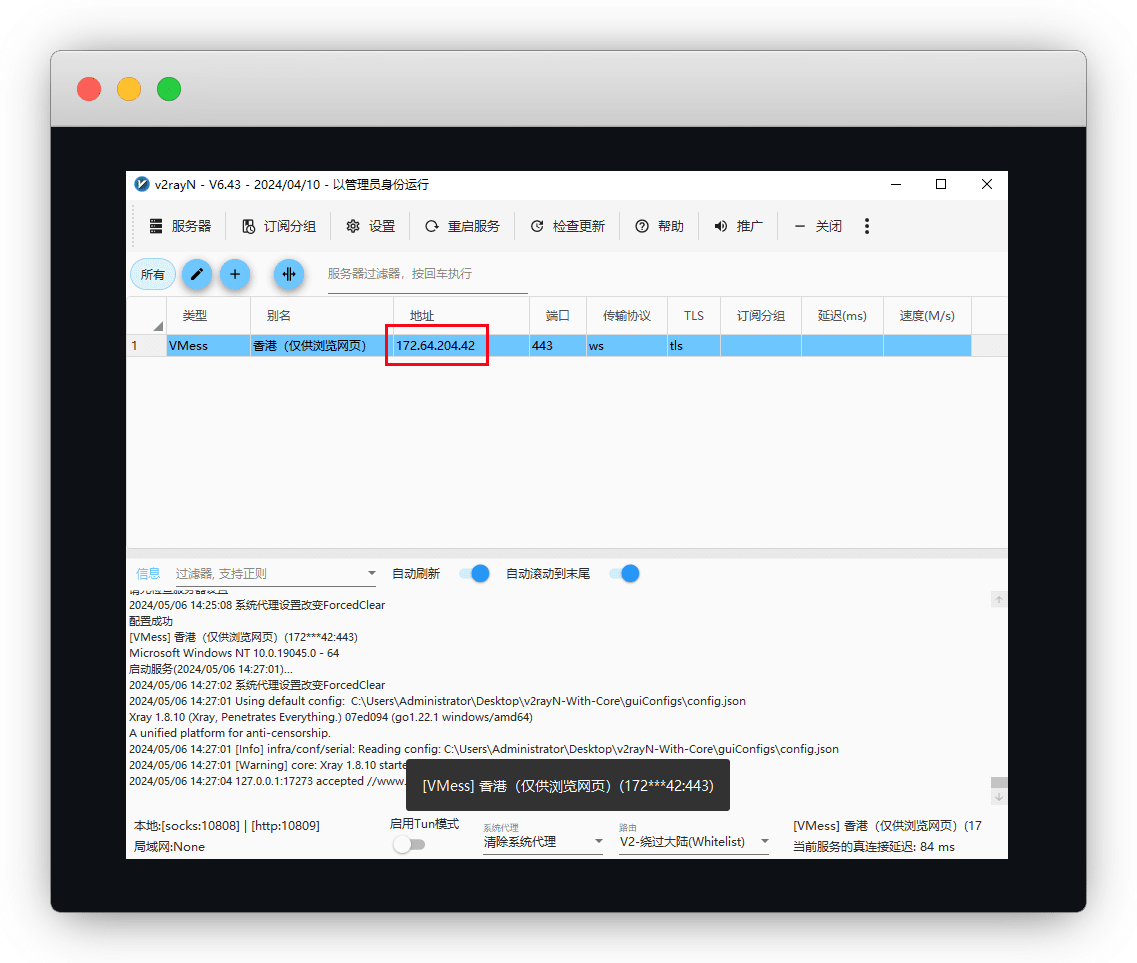Open the 路由 dropdown showing V2-绕过大陆(Whitelist)
Screen dimensions: 1137x963
pyautogui.click(x=694, y=842)
